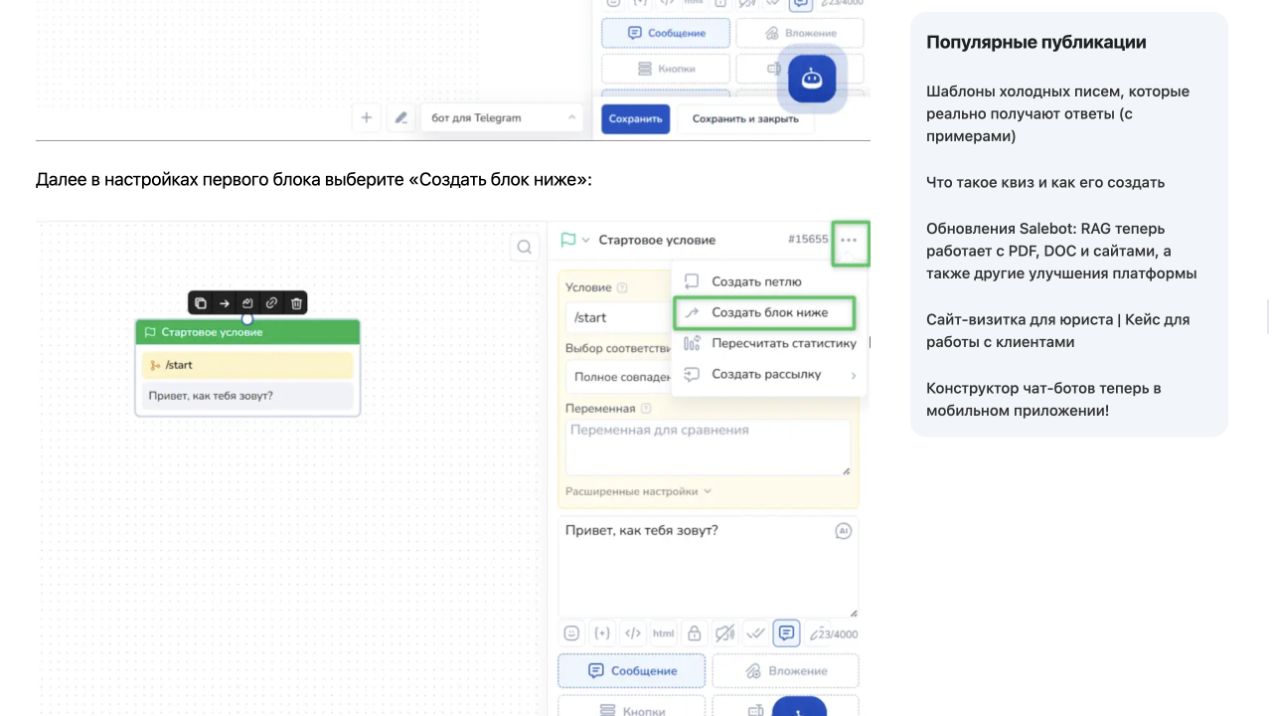Click the trash icon in the node toolbar
The height and width of the screenshot is (716, 1272).
tap(296, 303)
